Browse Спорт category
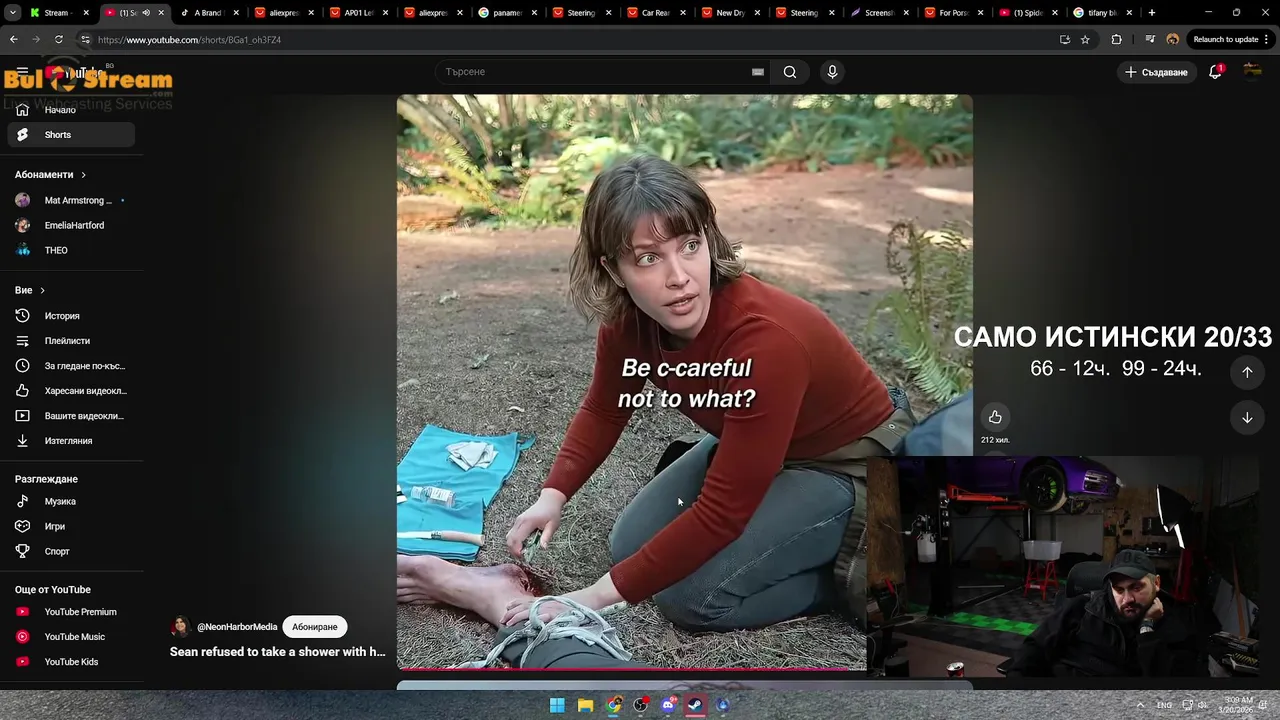 [71, 551]
